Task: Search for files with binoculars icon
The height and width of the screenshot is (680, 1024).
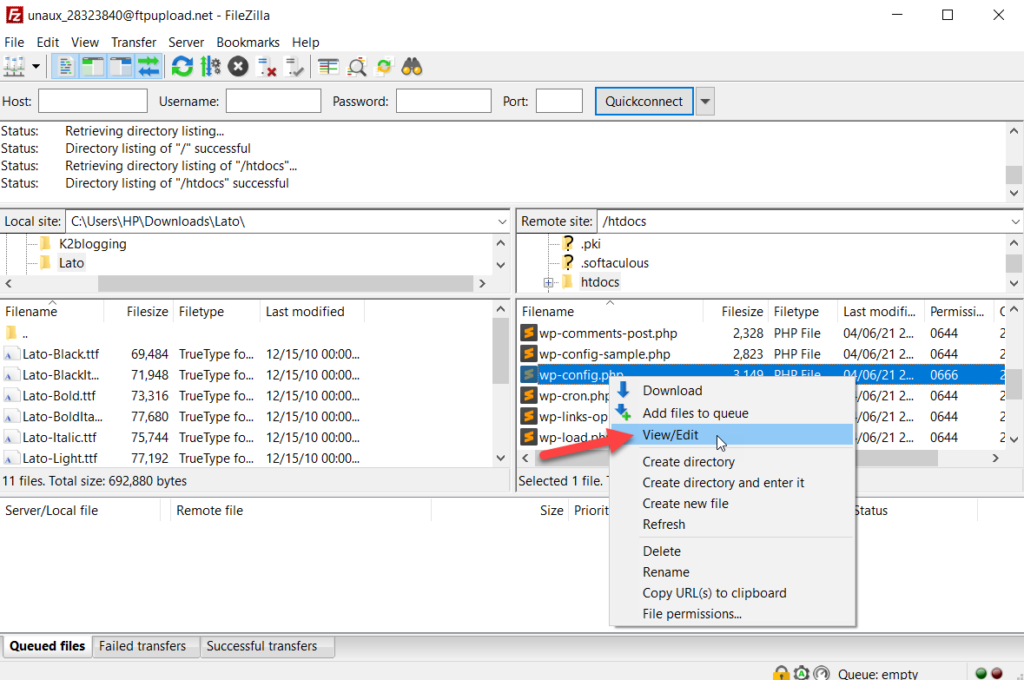Action: pos(412,67)
